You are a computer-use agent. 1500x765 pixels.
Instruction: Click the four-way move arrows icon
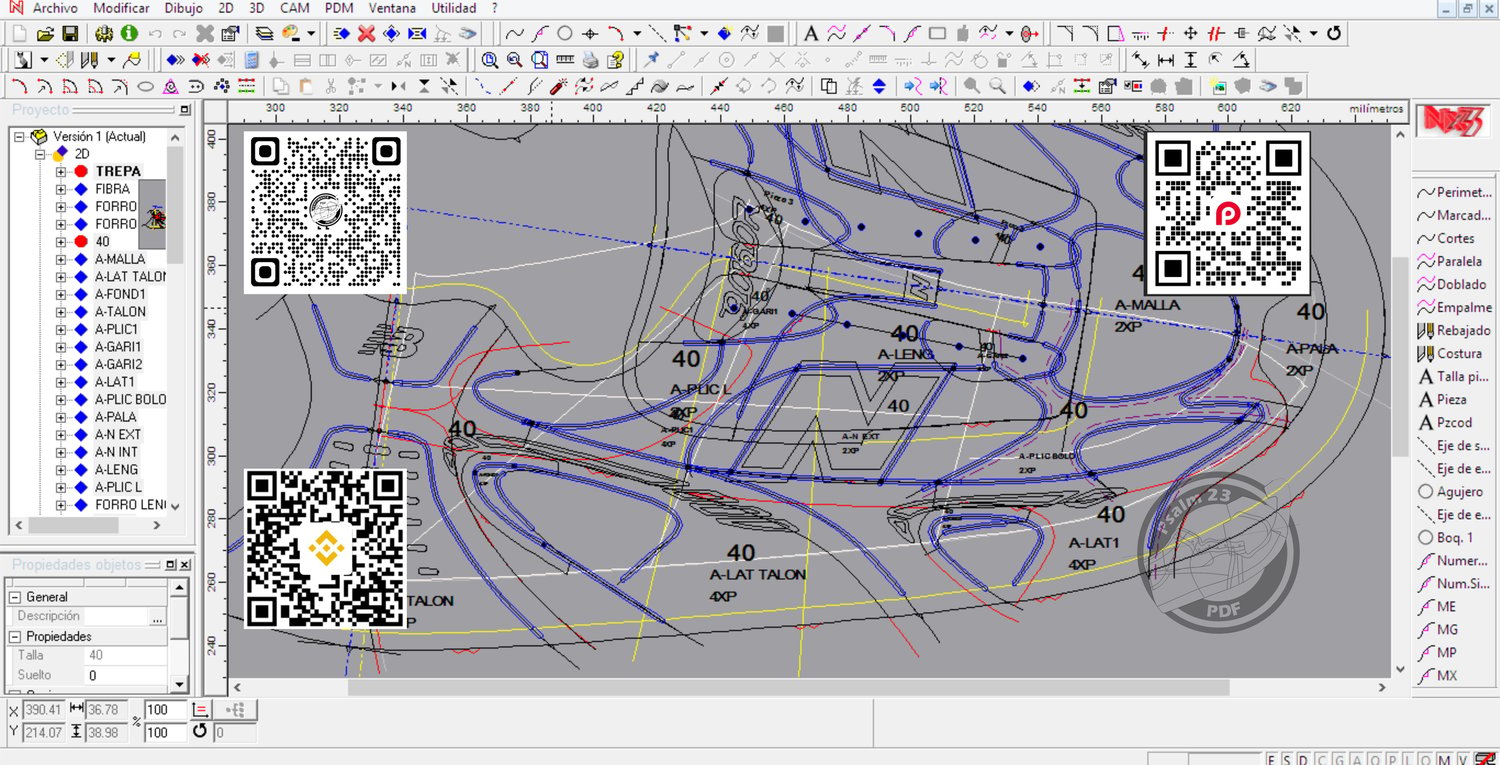1191,33
